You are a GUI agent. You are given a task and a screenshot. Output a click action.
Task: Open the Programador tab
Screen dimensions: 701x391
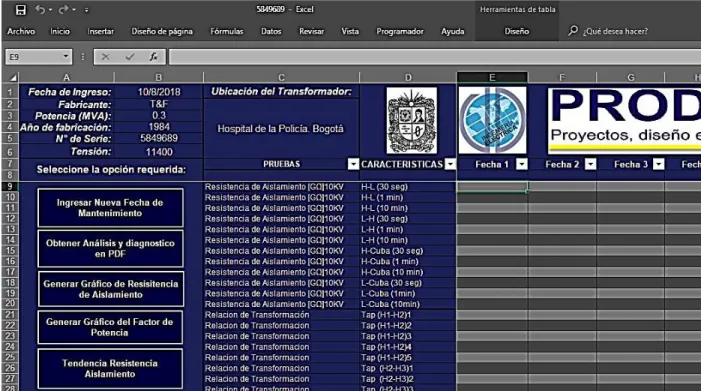(x=400, y=31)
